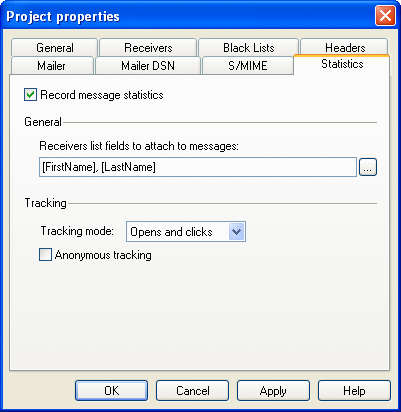Select the Headers tab
Image resolution: width=401 pixels, height=412 pixels.
tap(345, 47)
